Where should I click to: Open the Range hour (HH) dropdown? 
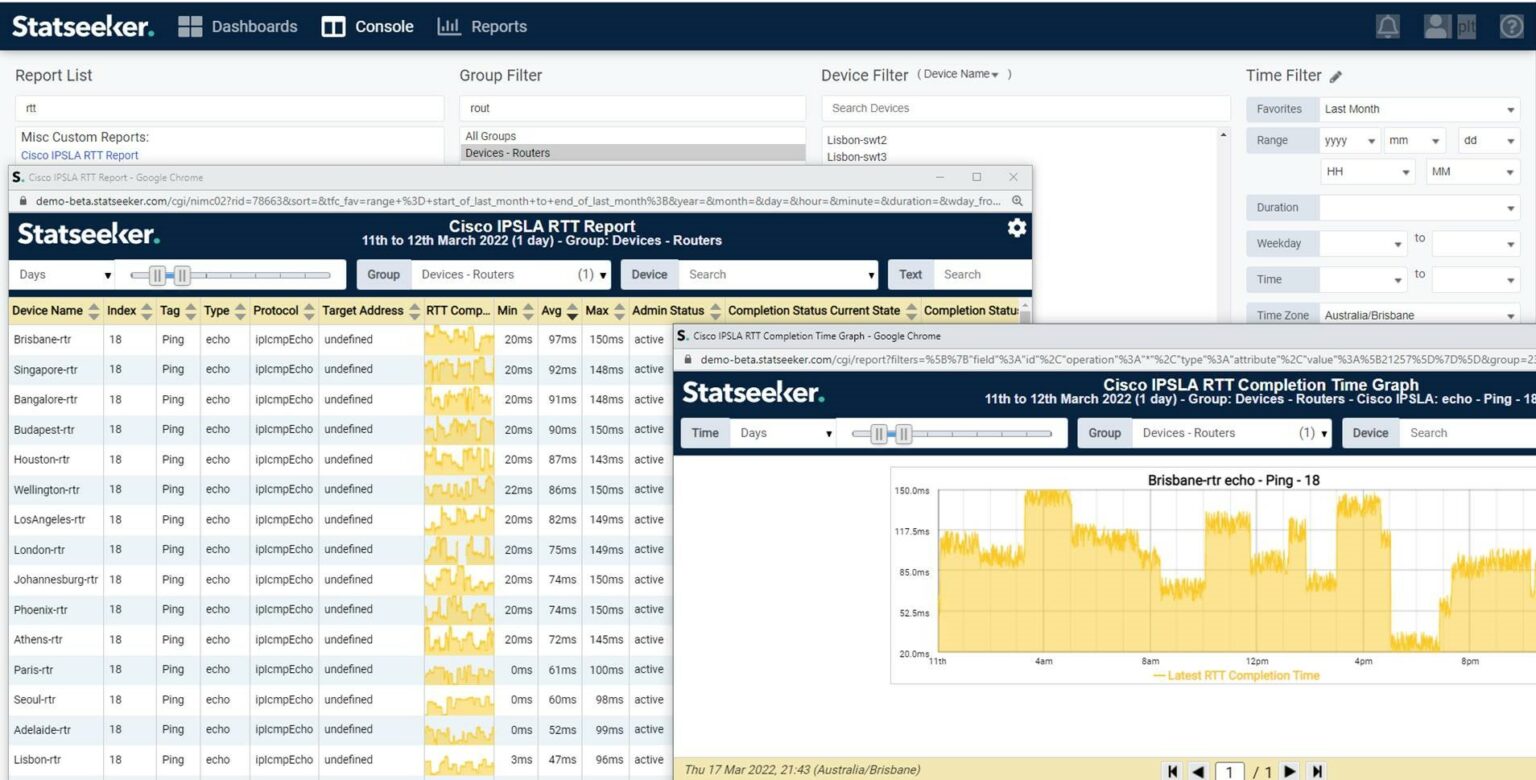coord(1369,172)
